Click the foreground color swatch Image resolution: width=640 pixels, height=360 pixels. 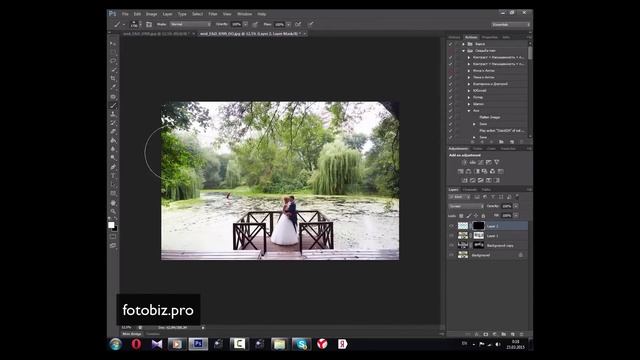click(x=111, y=225)
